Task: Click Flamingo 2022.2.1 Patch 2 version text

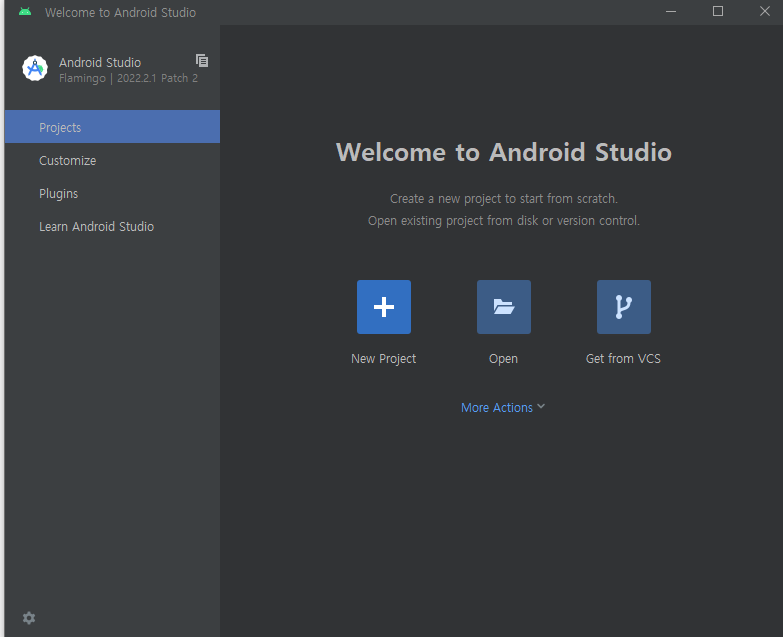Action: coord(128,78)
